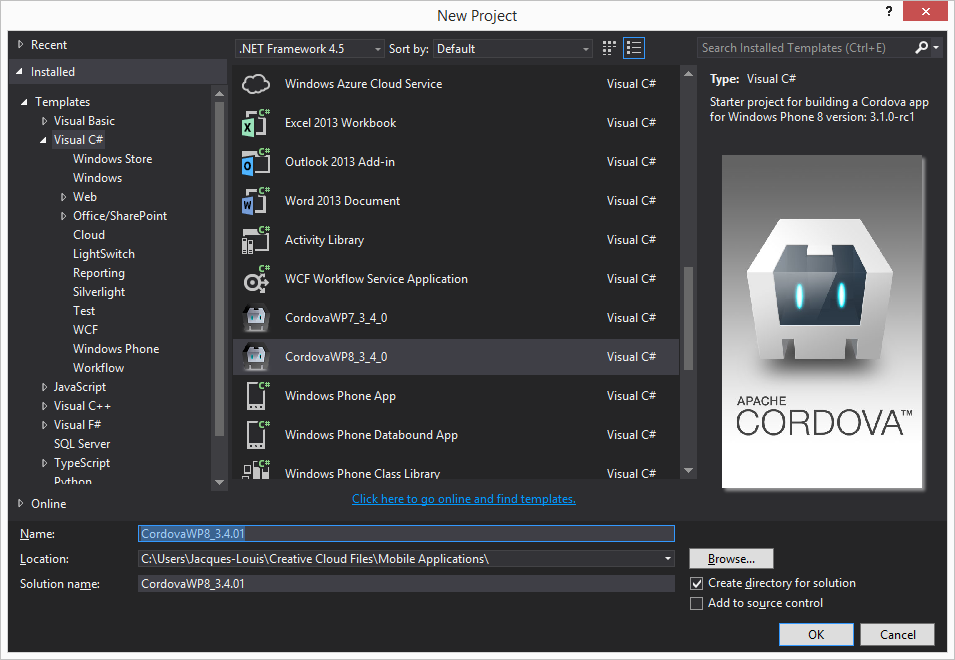Click the template list scrollbar thumb
955x660 pixels.
(688, 318)
